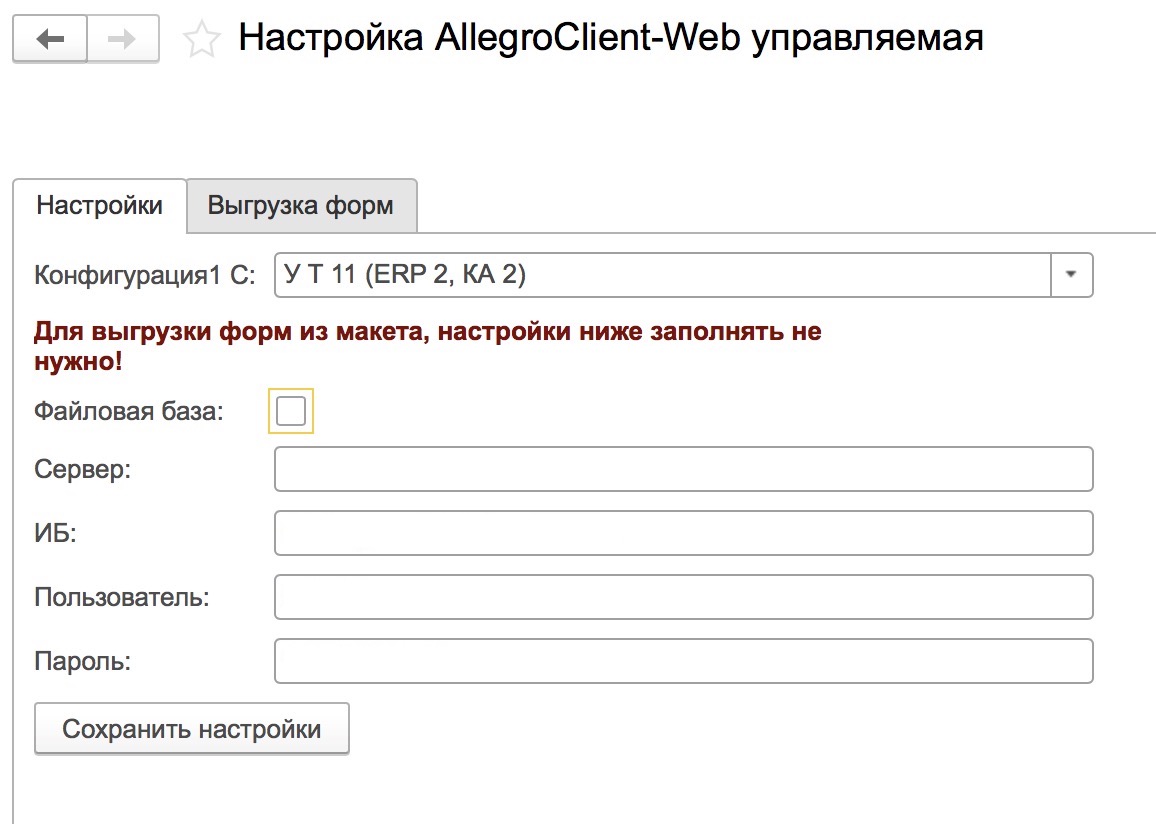The height and width of the screenshot is (824, 1156).
Task: Add page to favorites with star icon
Action: click(x=201, y=39)
